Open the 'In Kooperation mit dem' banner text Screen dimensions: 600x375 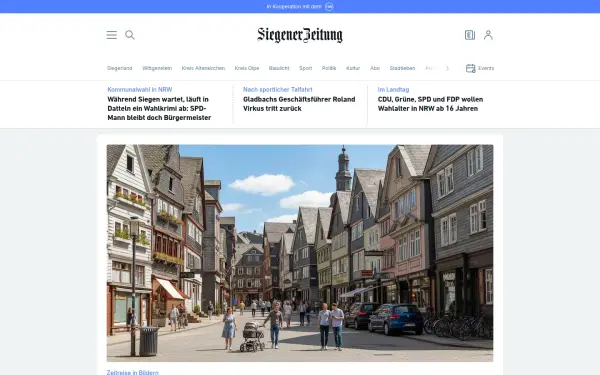[294, 7]
